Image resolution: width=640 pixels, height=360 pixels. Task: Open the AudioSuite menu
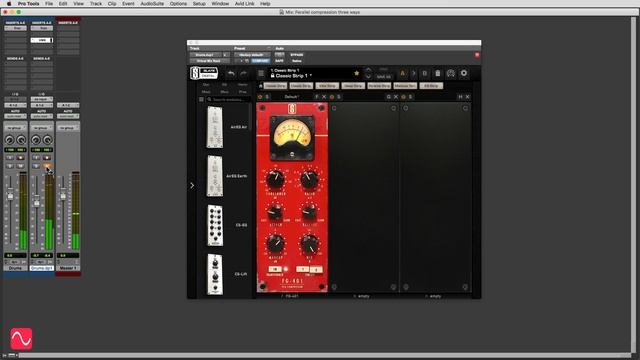click(x=152, y=4)
